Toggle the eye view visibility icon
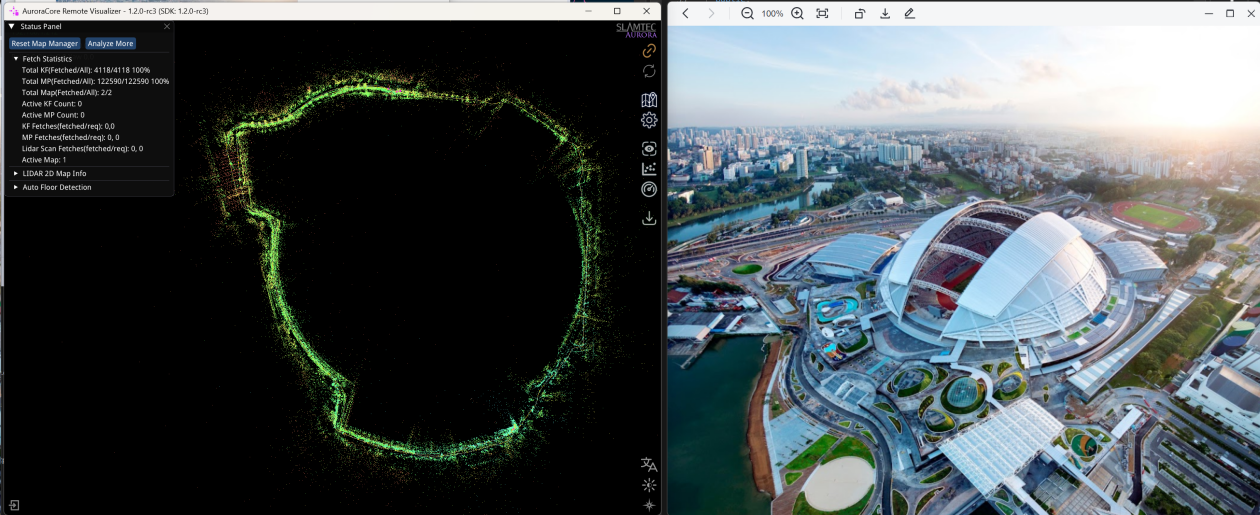 point(649,148)
